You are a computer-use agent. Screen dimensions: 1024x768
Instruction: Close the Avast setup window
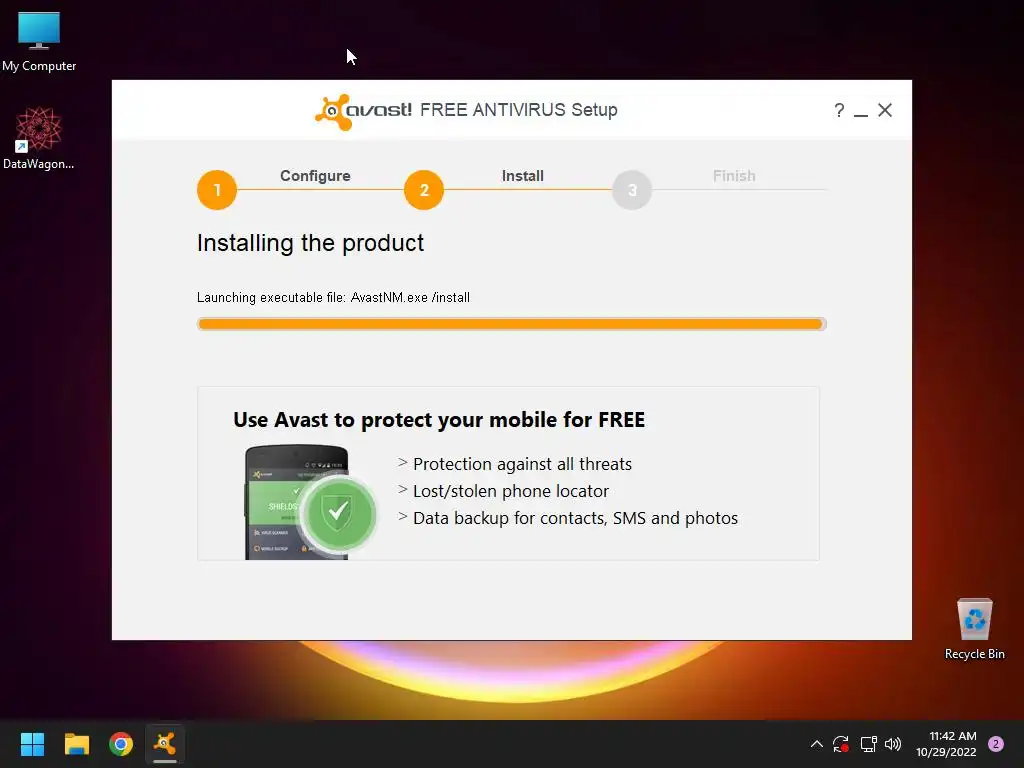[885, 110]
